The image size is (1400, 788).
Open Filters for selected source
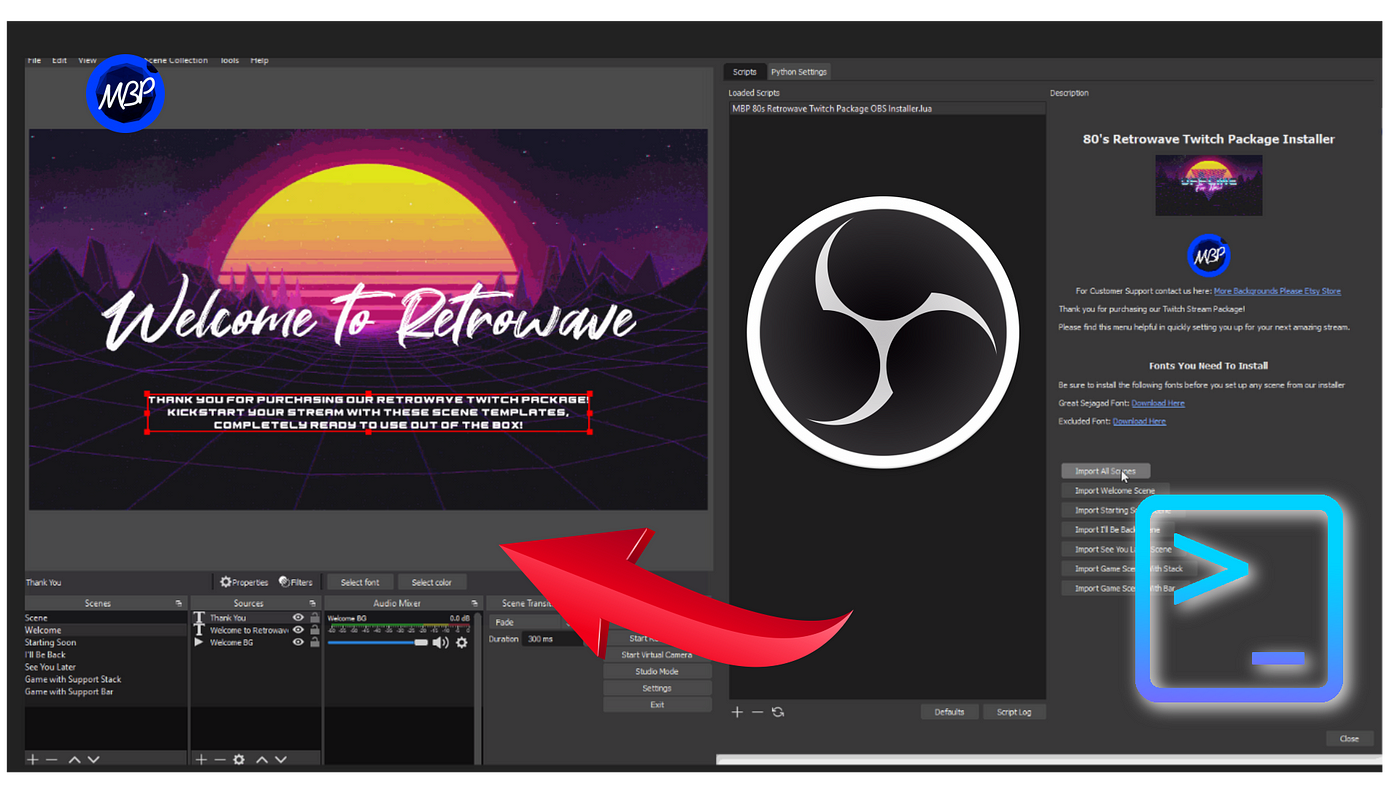click(x=296, y=582)
